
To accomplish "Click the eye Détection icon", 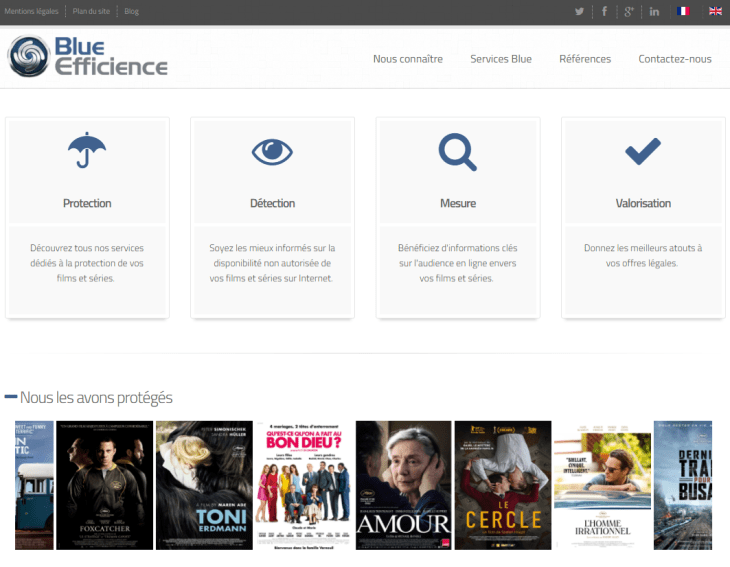I will pyautogui.click(x=272, y=151).
